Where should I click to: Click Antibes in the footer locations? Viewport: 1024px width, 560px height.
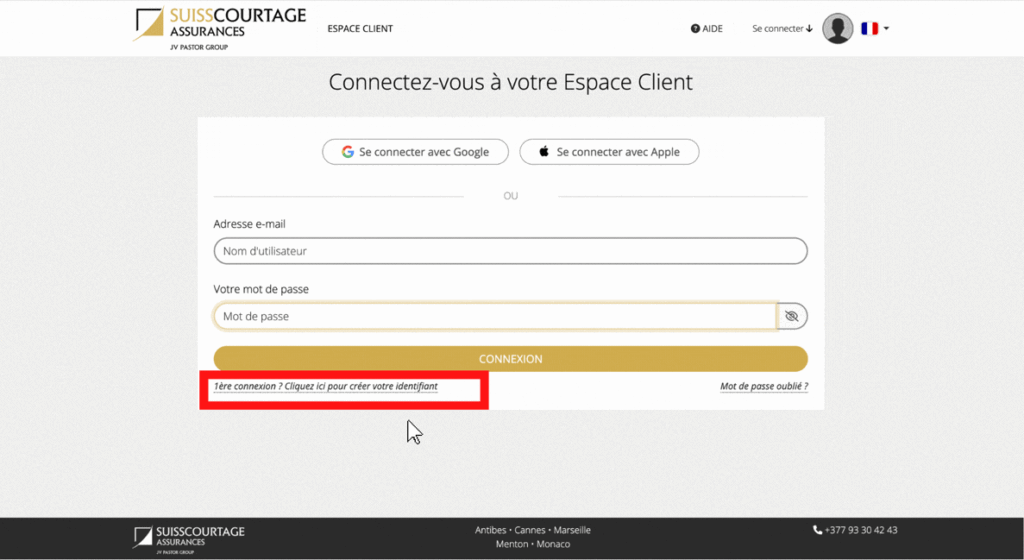(x=491, y=530)
